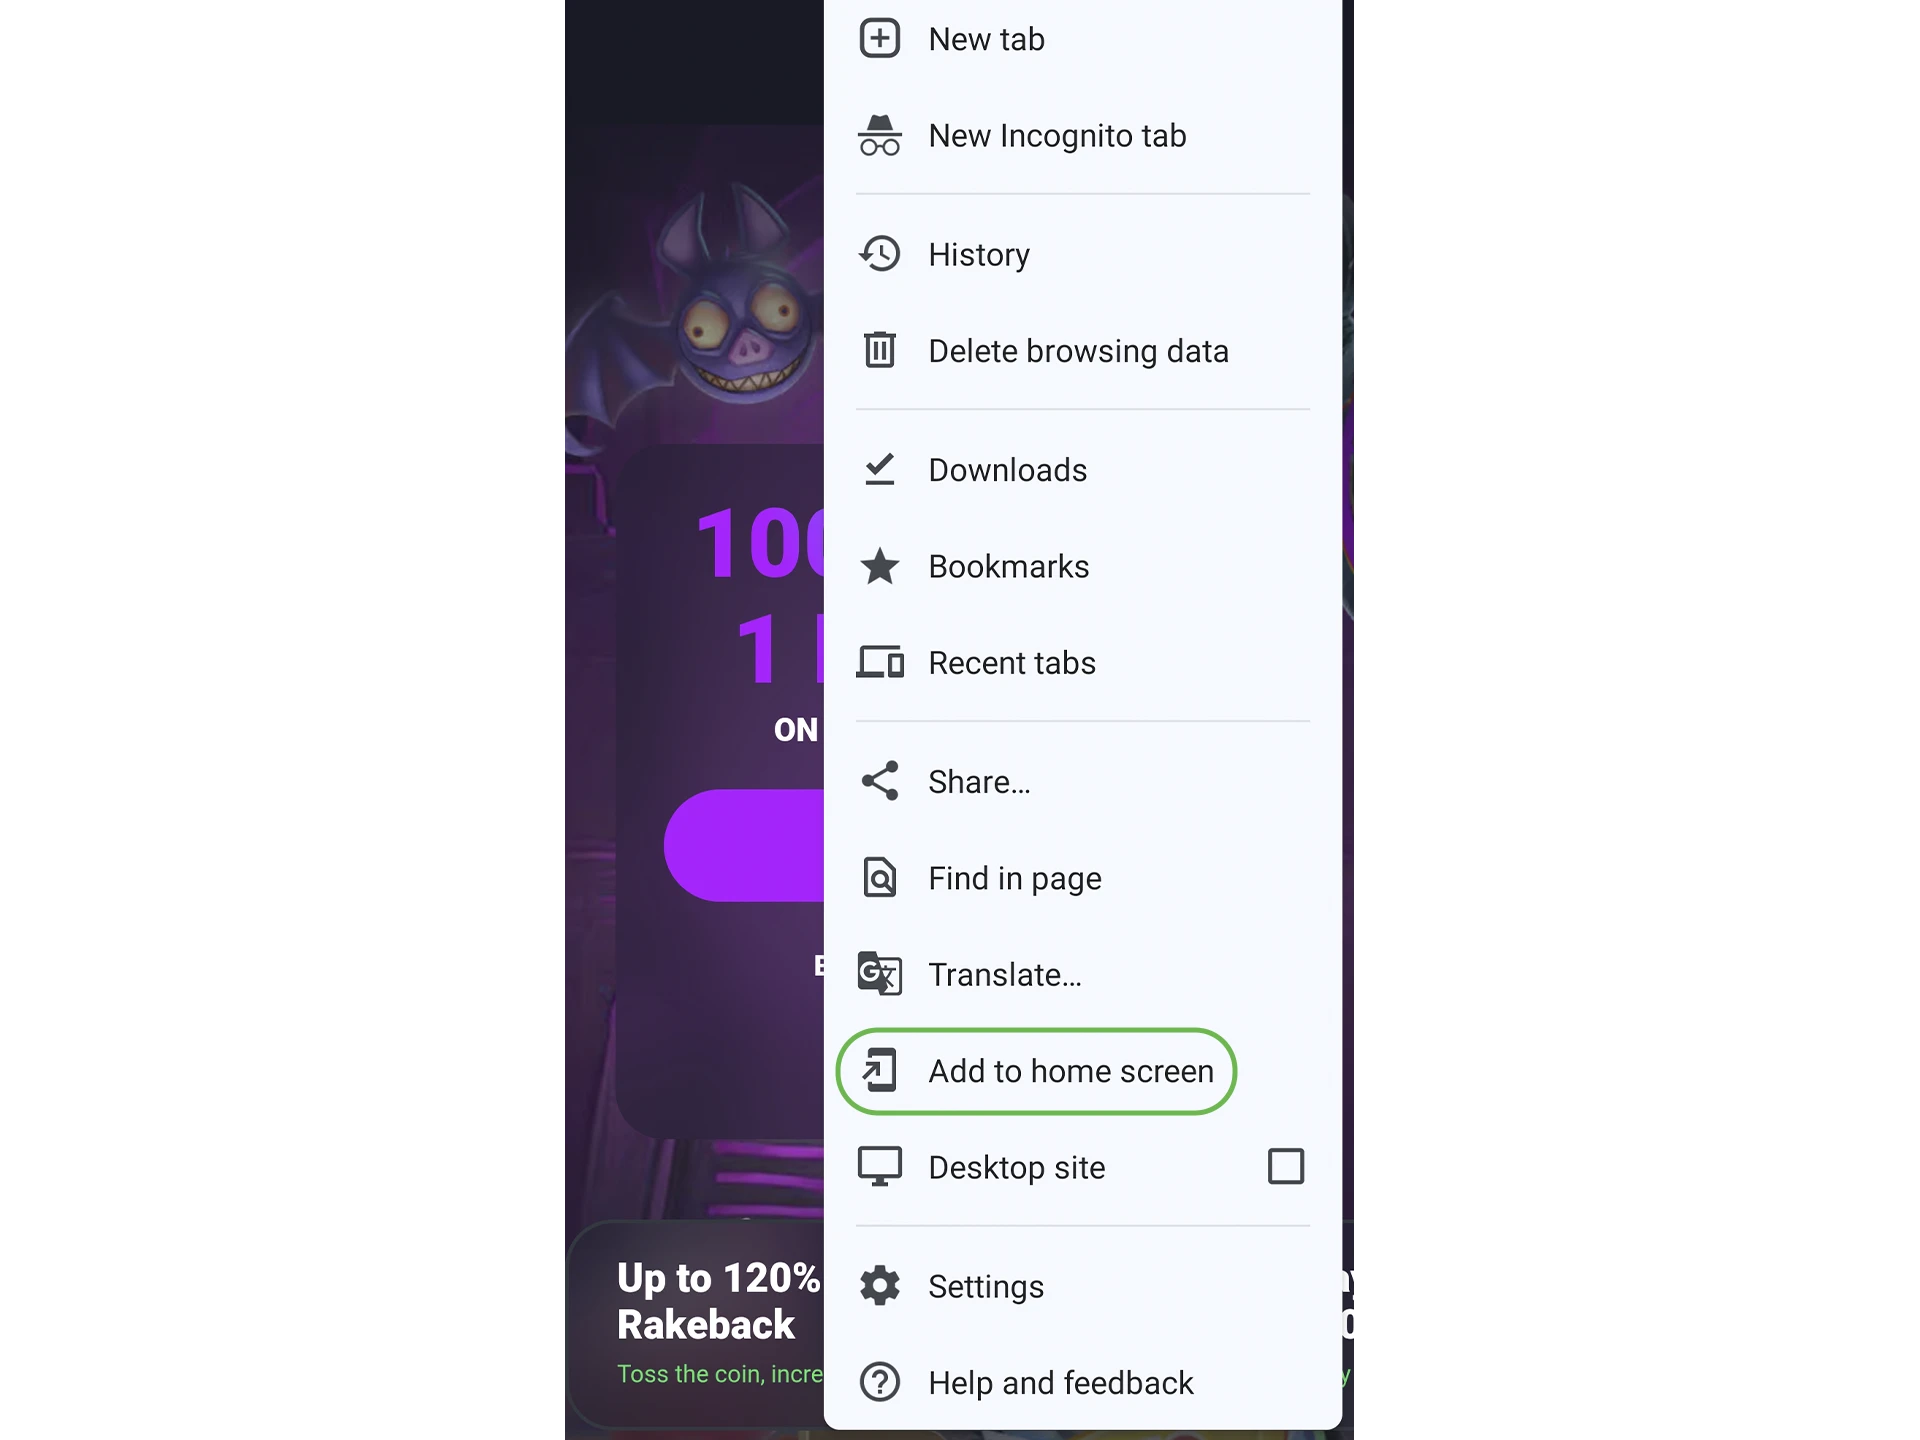Select the Share arrow icon
The height and width of the screenshot is (1440, 1920).
[880, 781]
